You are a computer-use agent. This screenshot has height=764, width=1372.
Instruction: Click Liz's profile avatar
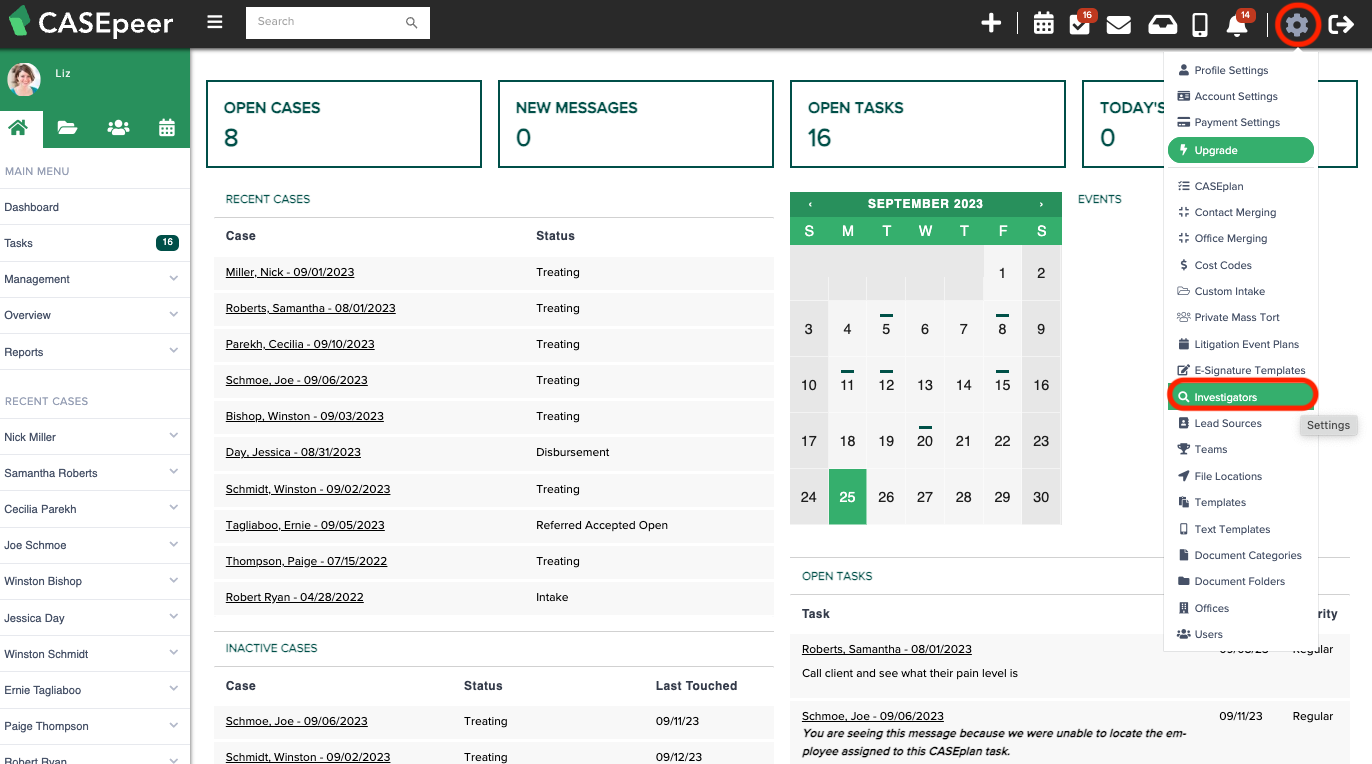pos(24,79)
